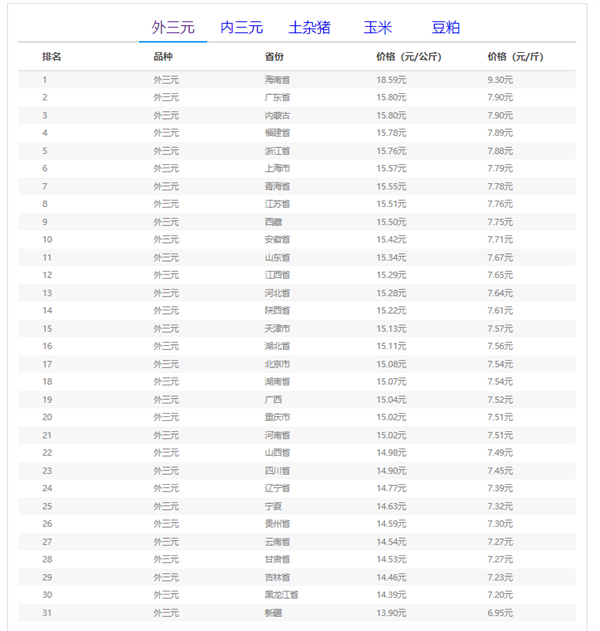
Task: Select the 云南省 cell
Action: coord(277,542)
